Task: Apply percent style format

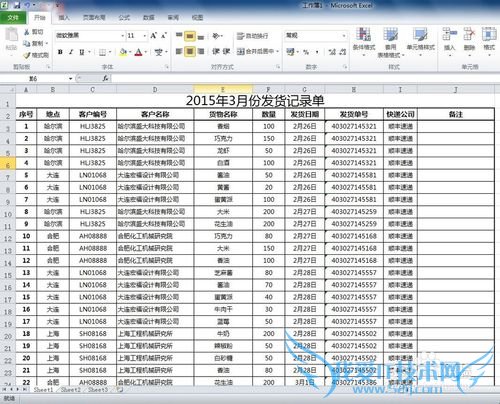Action: coord(306,52)
